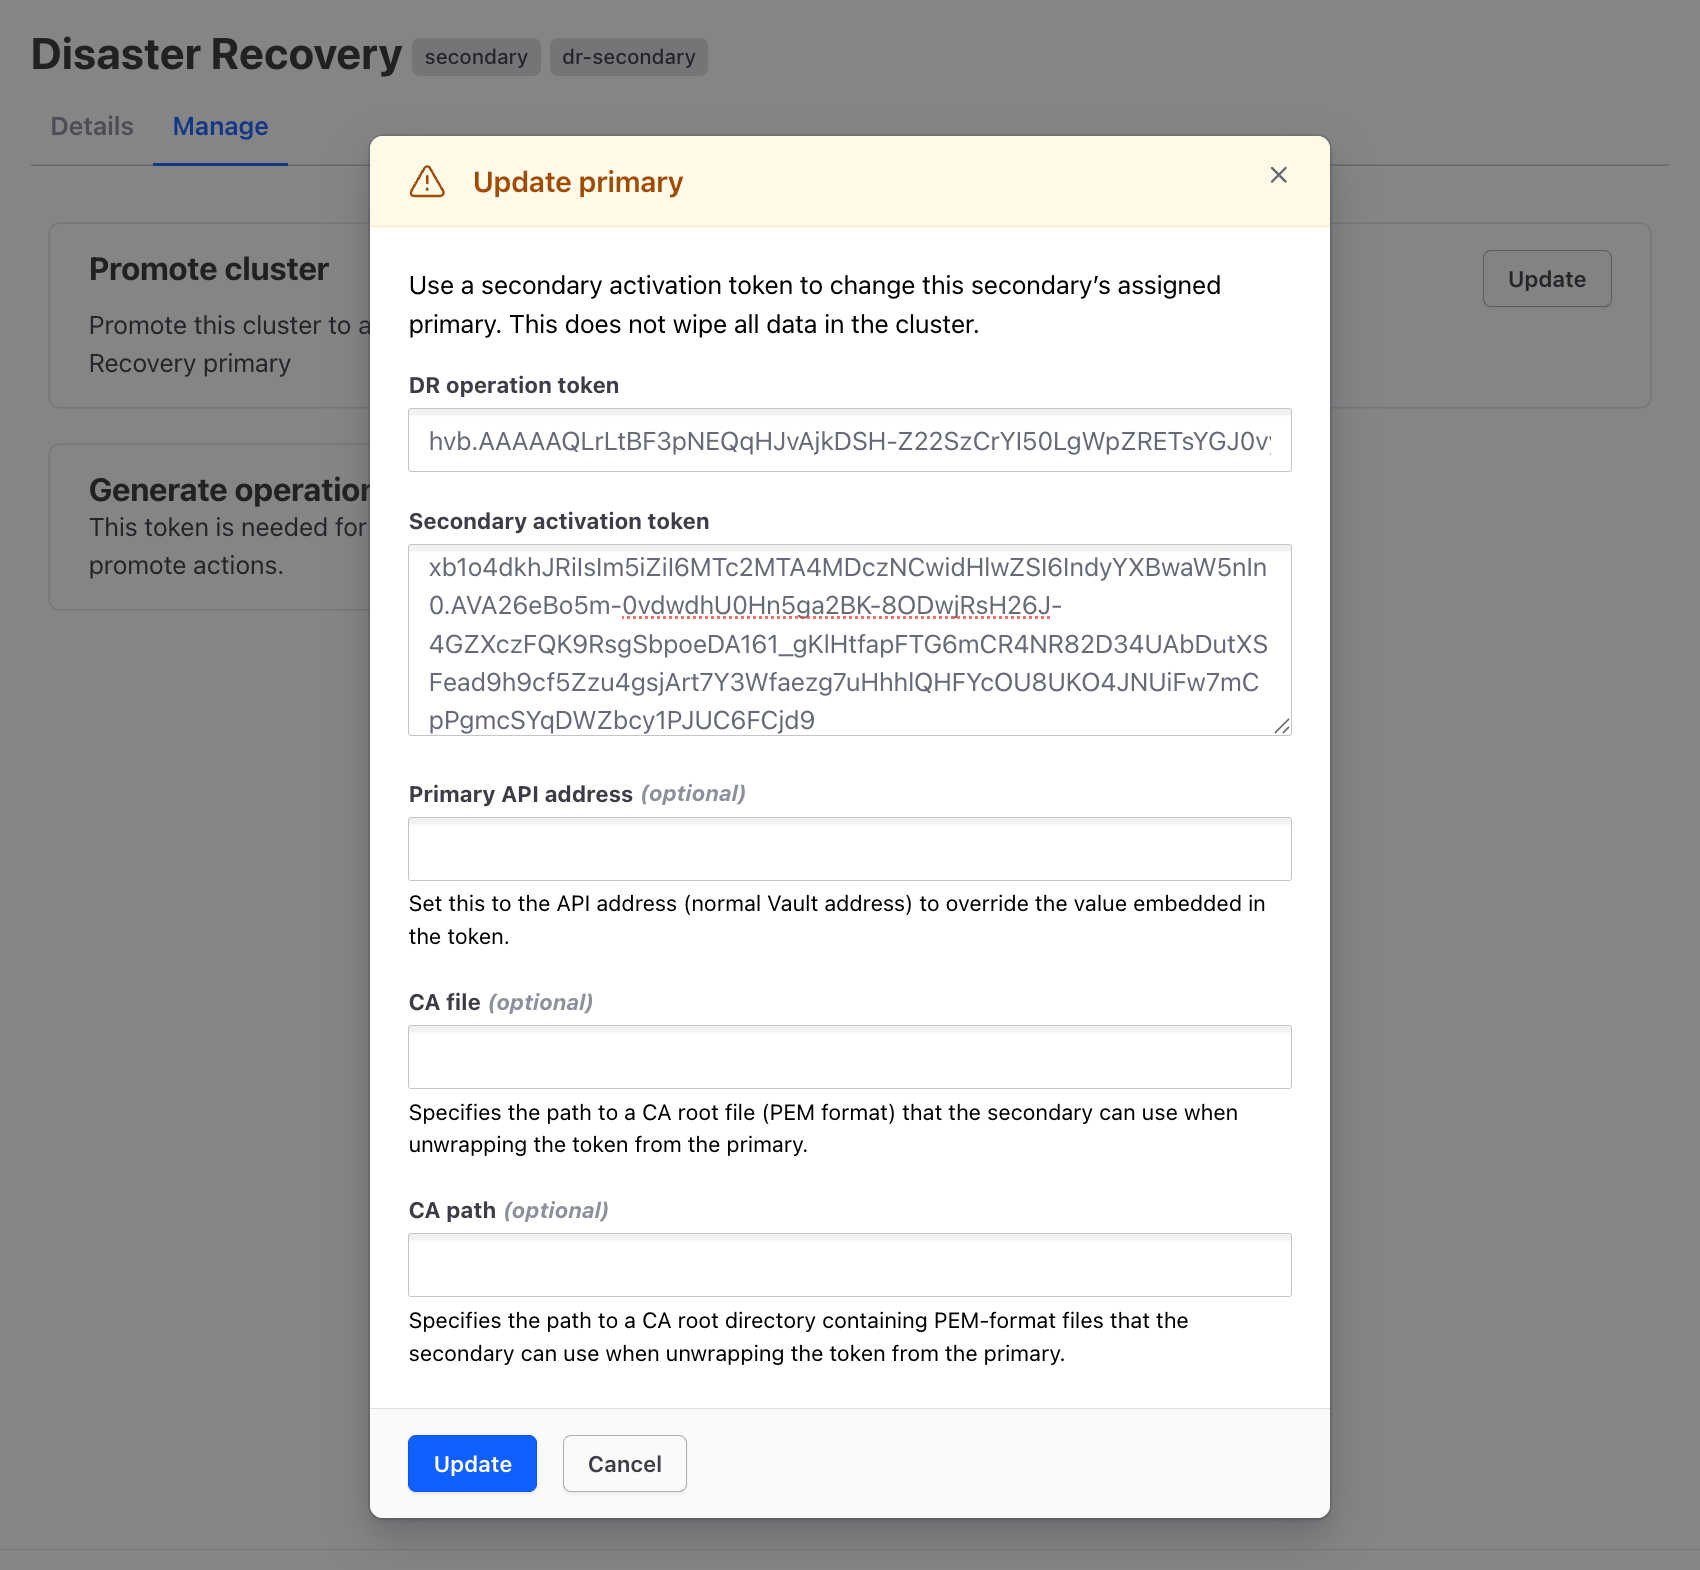Click the CA file input field
1700x1570 pixels.
[849, 1056]
